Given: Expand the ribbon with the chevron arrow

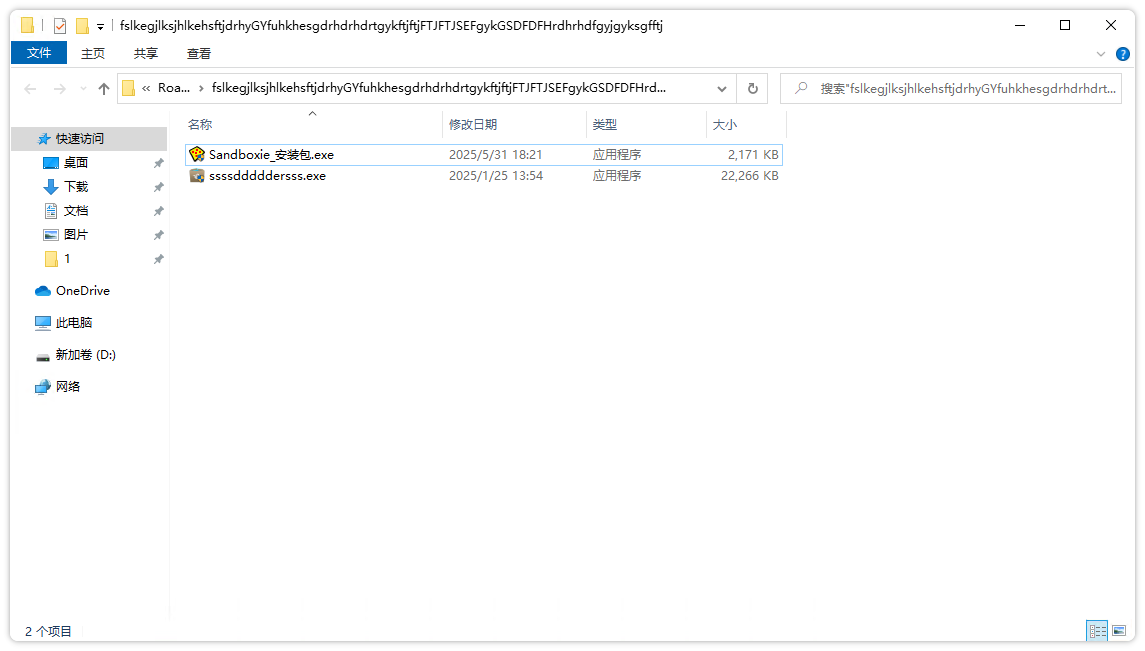Looking at the screenshot, I should point(1102,54).
